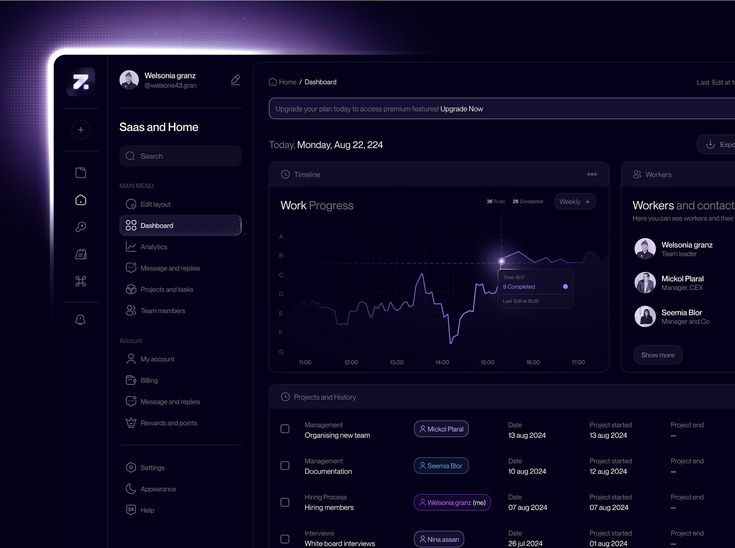
Task: Open the sticky note icon in rail
Action: [x=81, y=173]
